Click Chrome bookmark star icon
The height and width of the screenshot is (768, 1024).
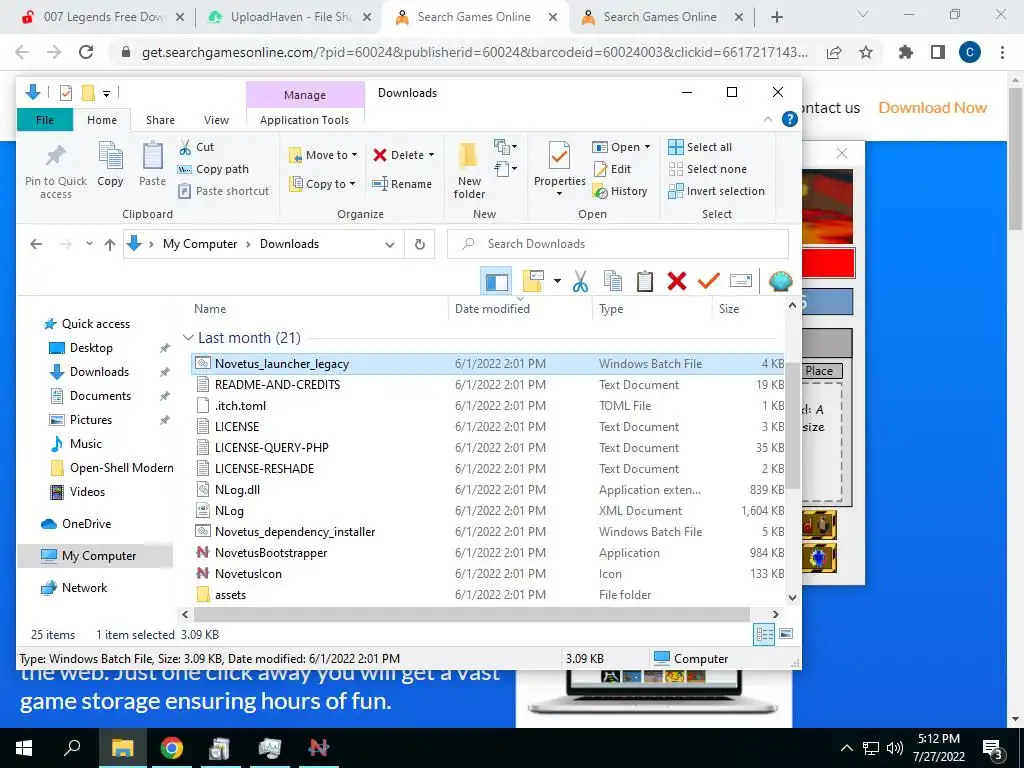pos(866,52)
